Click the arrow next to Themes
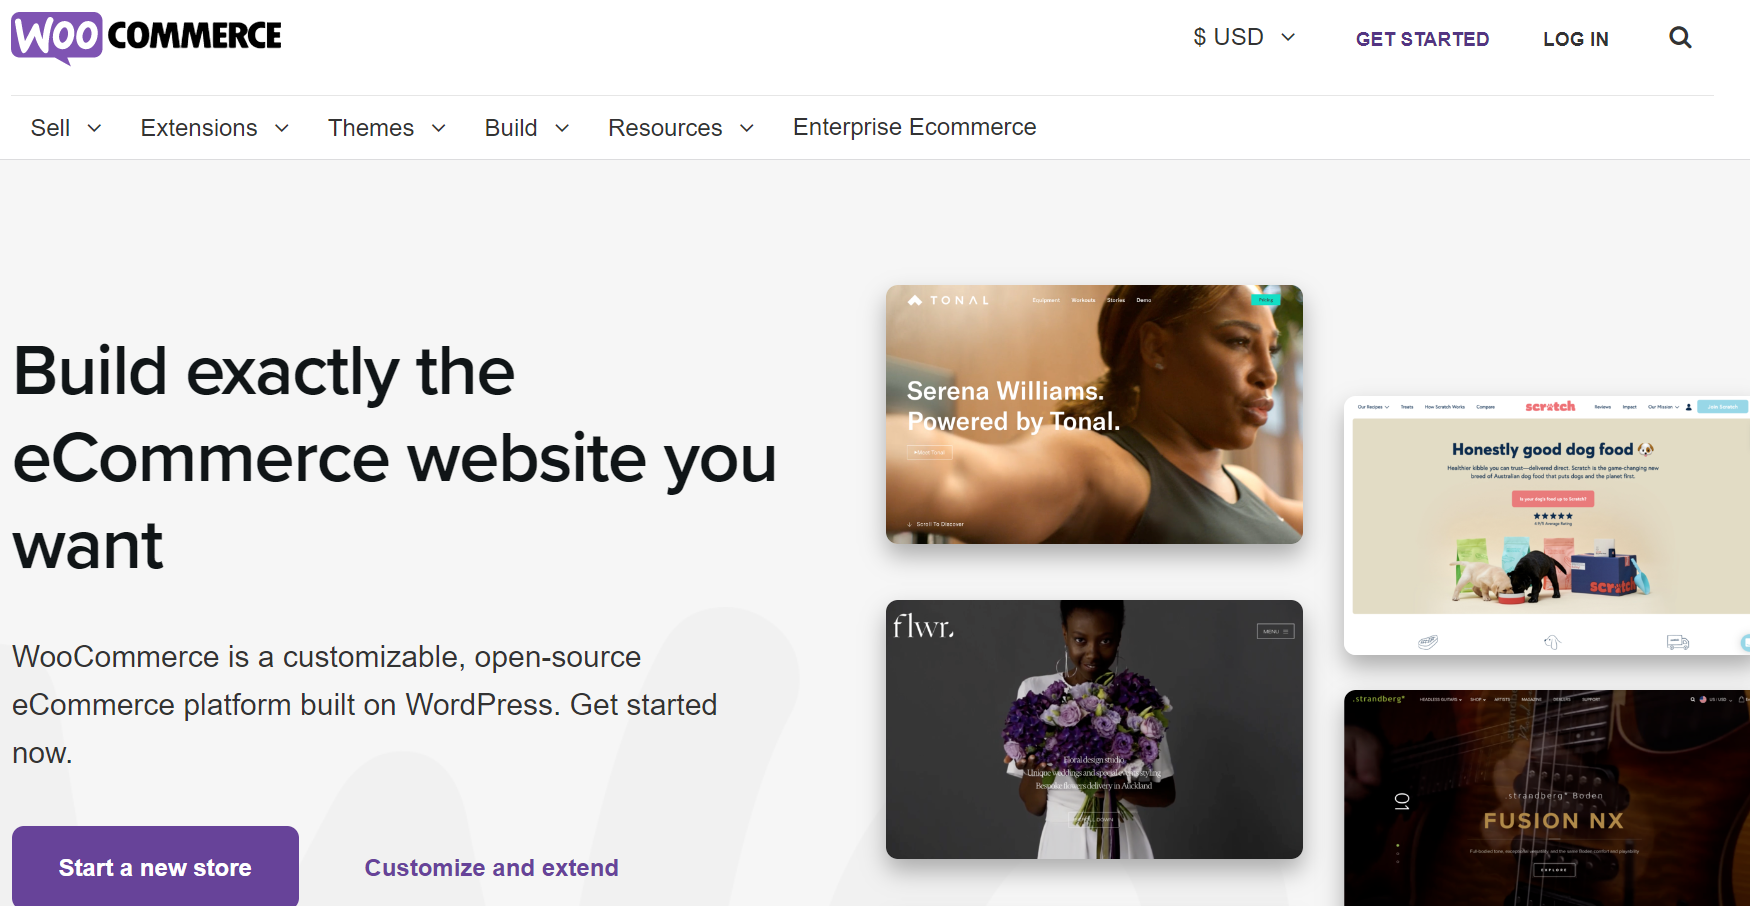1750x906 pixels. pos(439,128)
